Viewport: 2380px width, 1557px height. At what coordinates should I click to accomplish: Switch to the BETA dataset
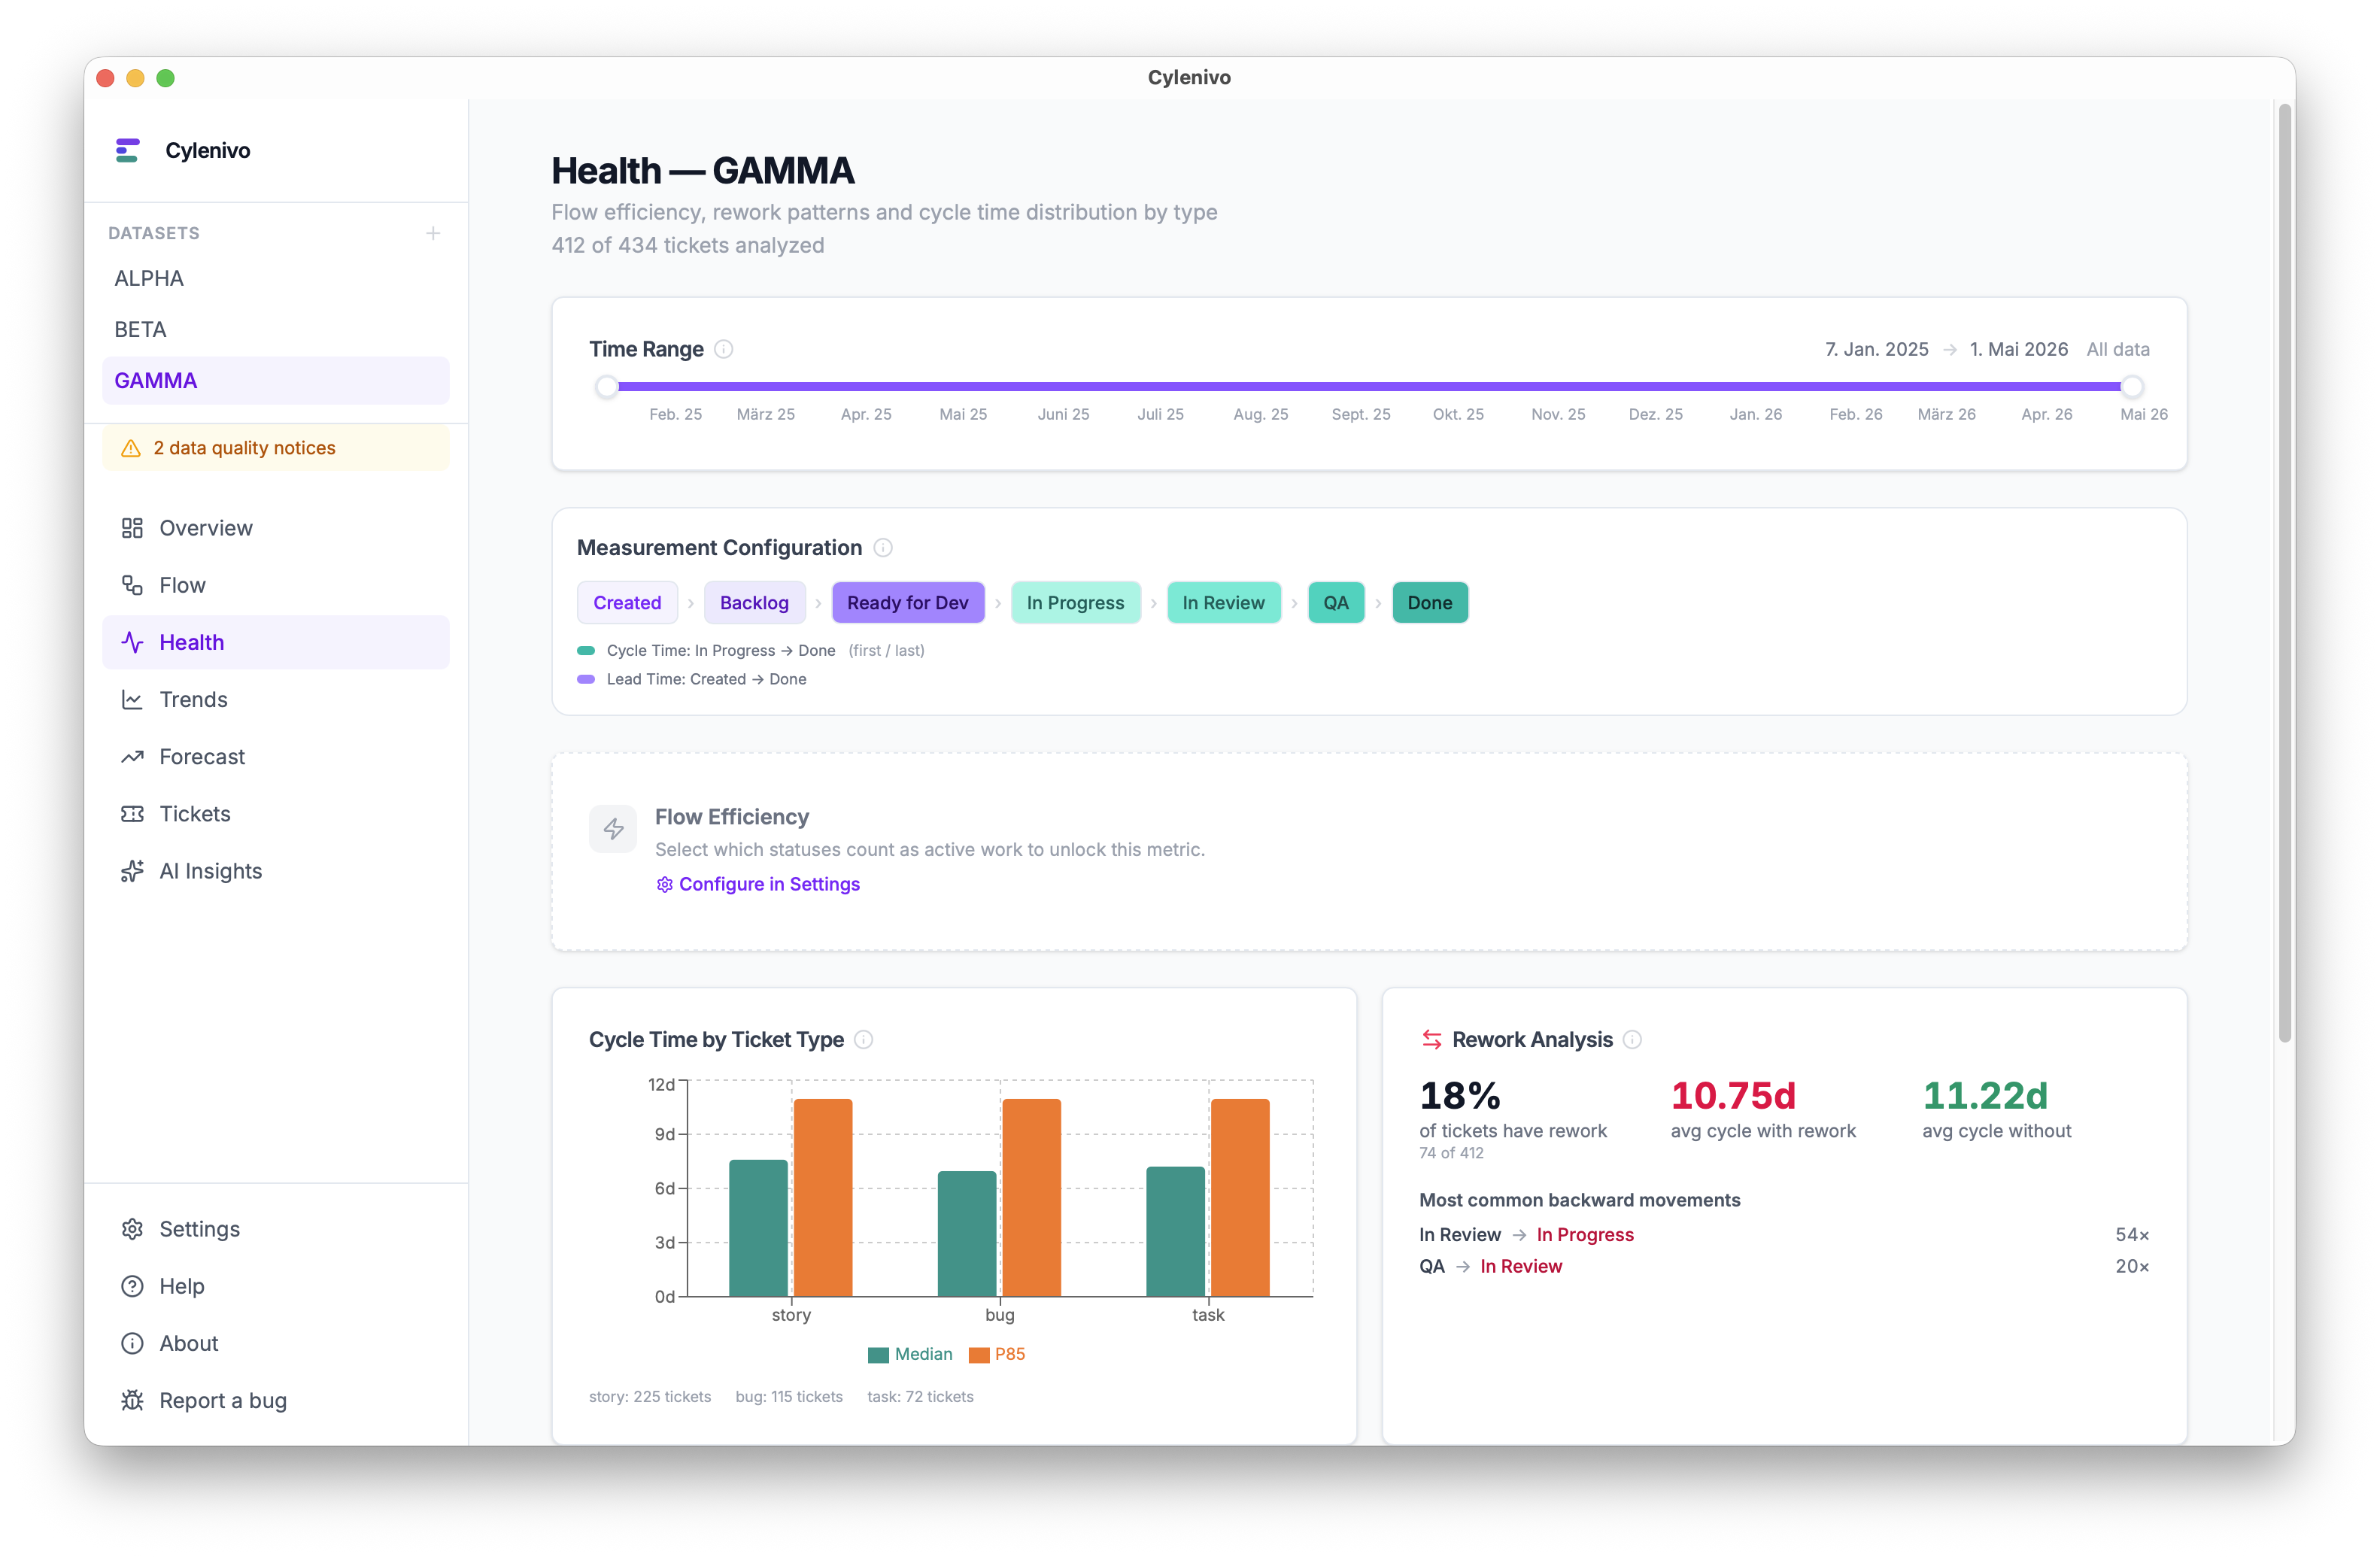[x=140, y=330]
